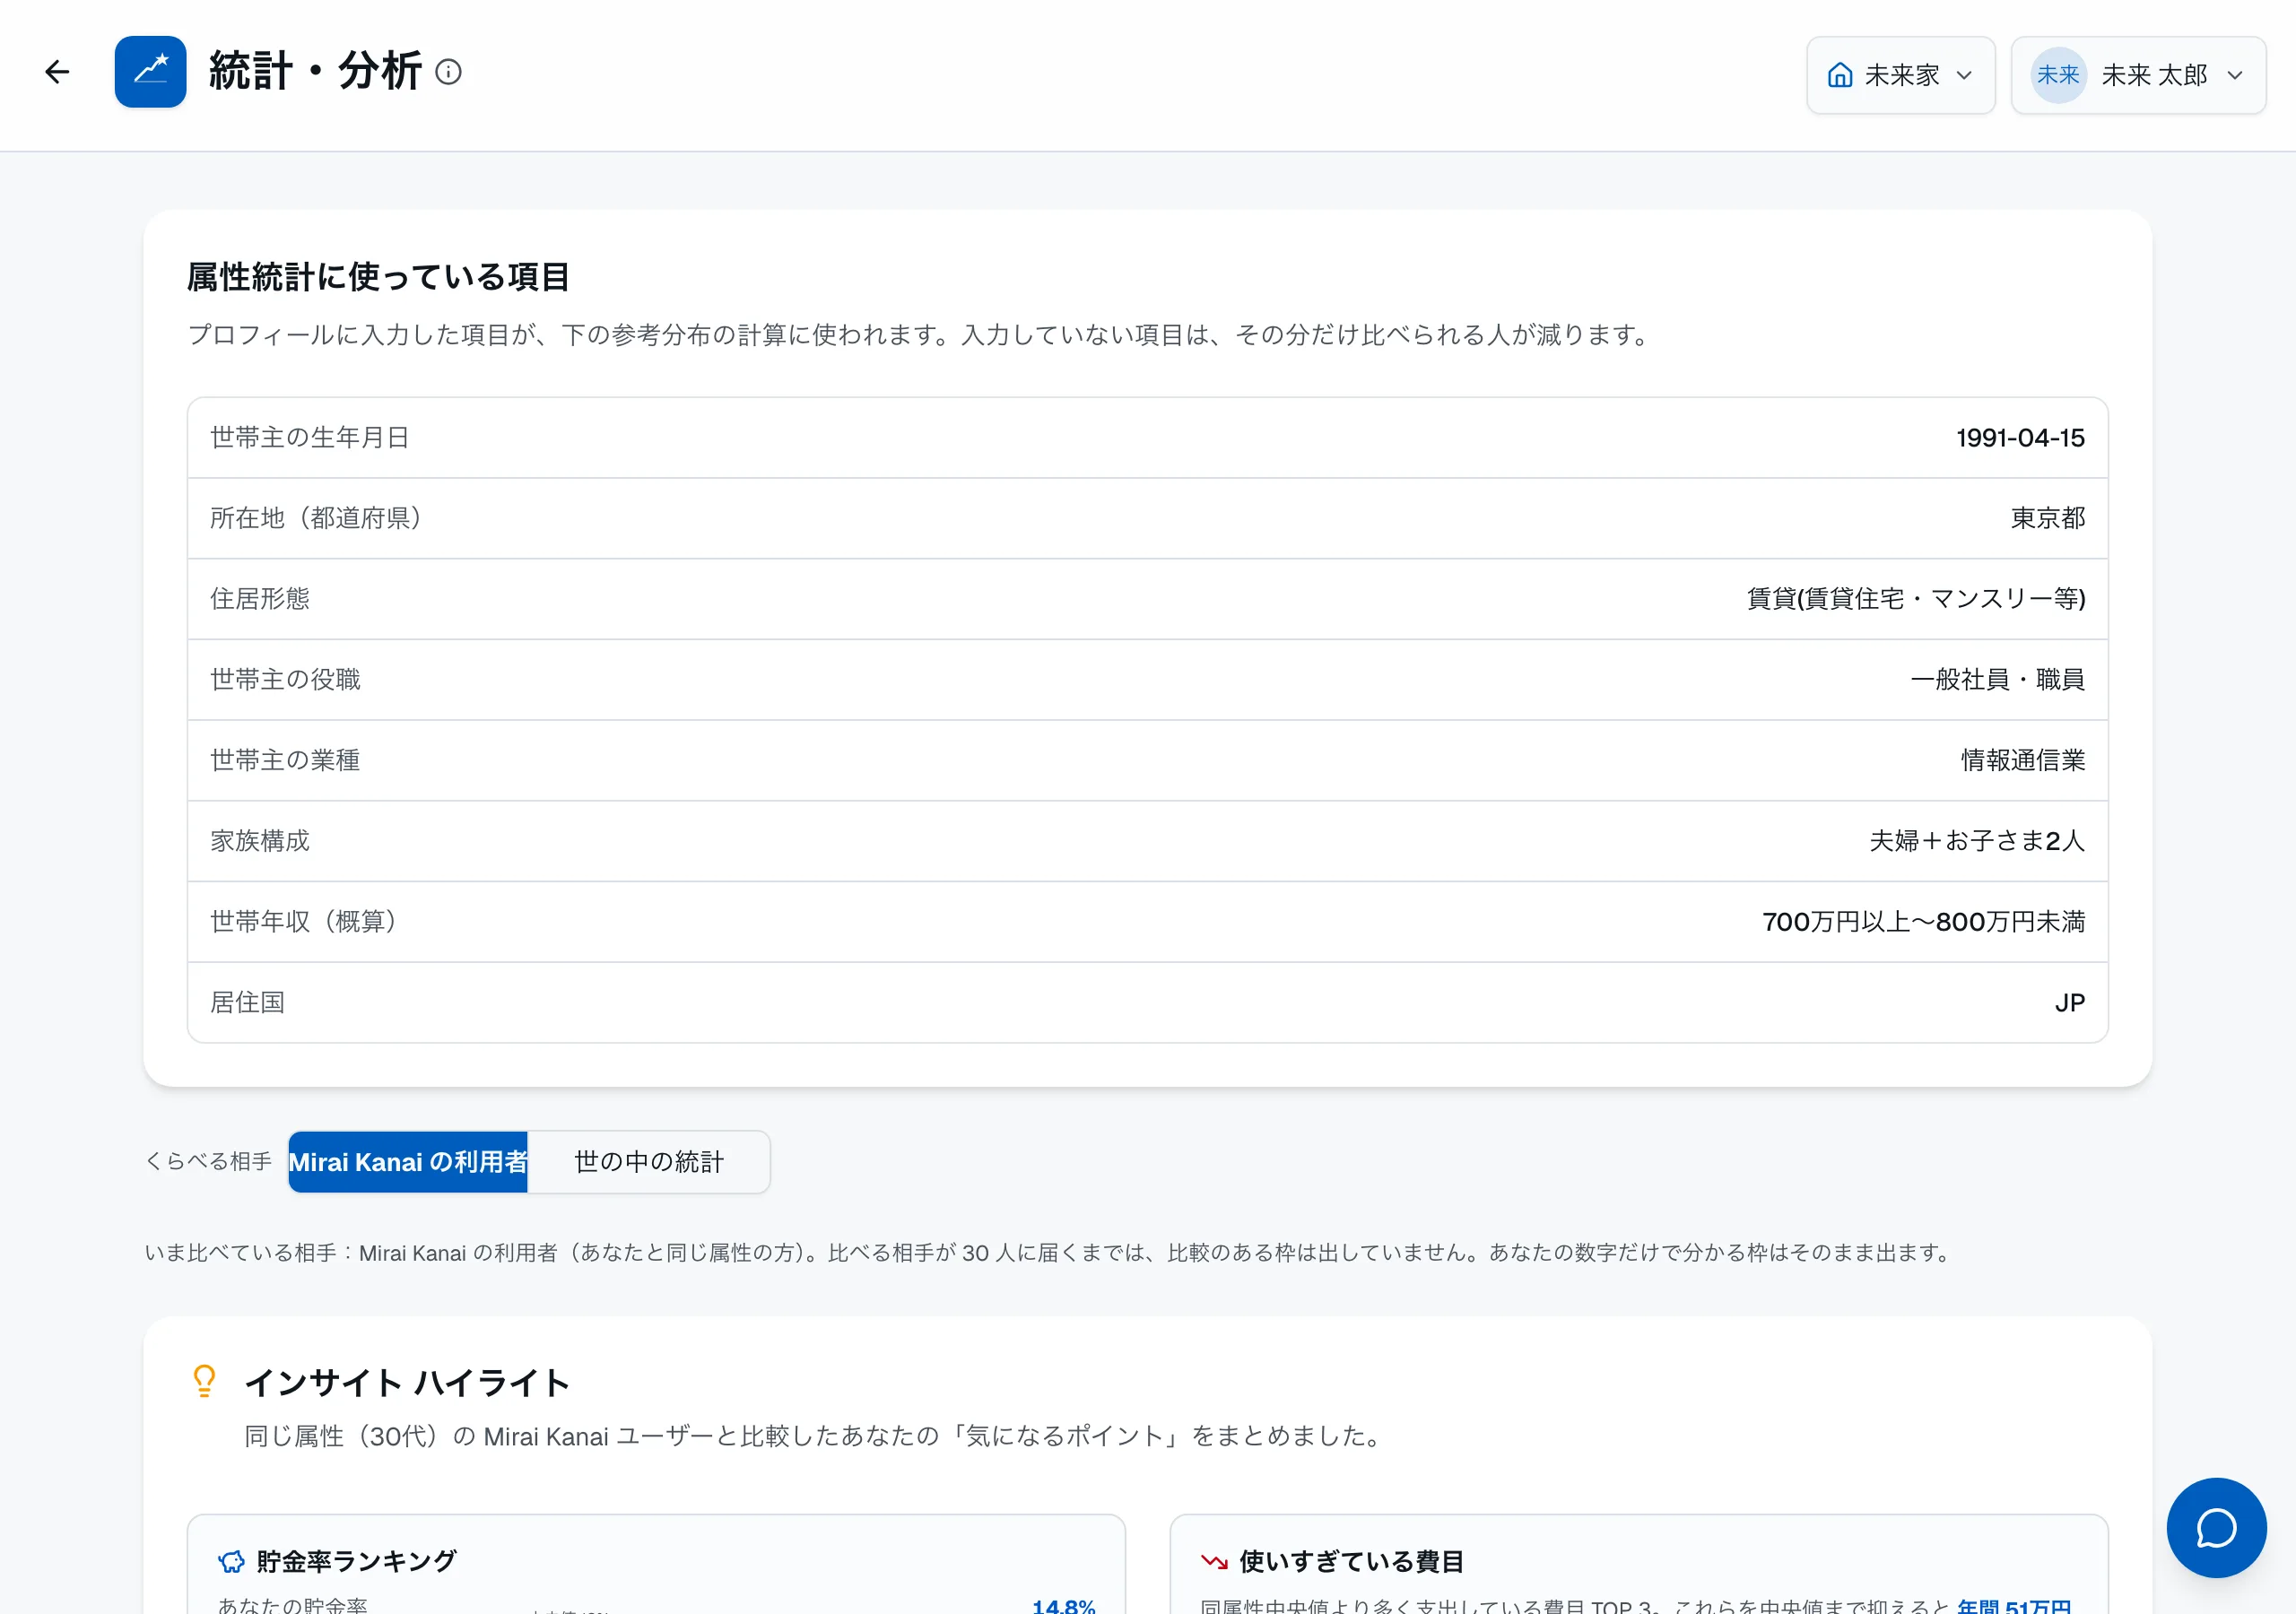Click the 賃貸(賃貸住宅・マンスリー等) value

pyautogui.click(x=1916, y=599)
